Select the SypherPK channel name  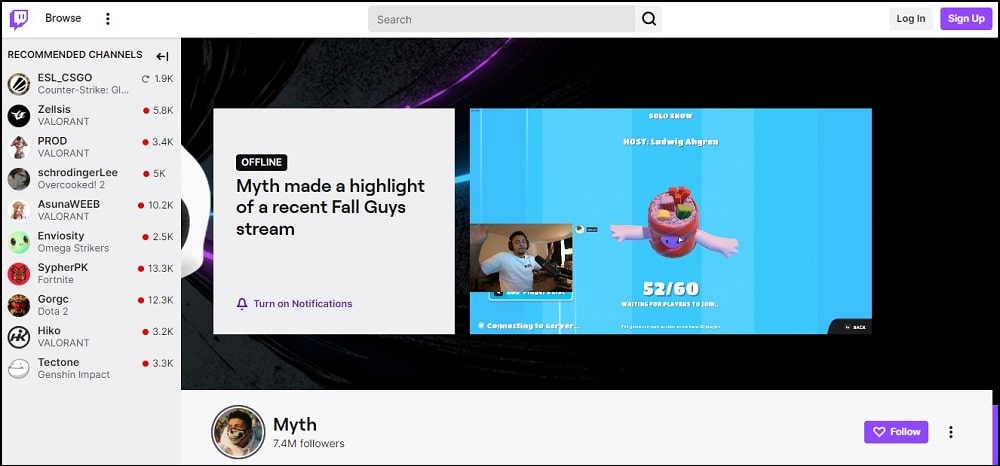point(62,268)
